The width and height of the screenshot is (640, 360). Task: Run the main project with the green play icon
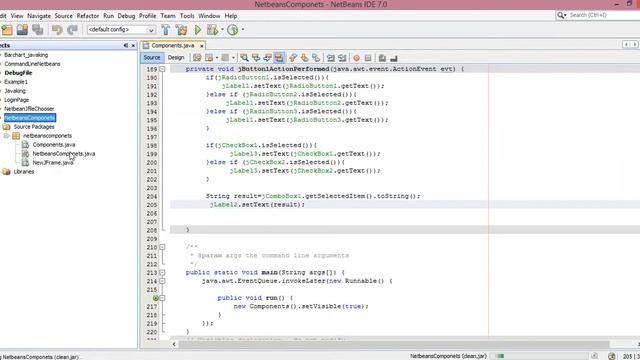pos(198,29)
